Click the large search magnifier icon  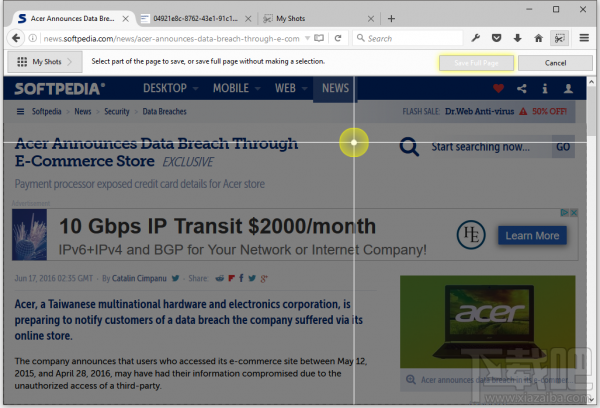(409, 147)
